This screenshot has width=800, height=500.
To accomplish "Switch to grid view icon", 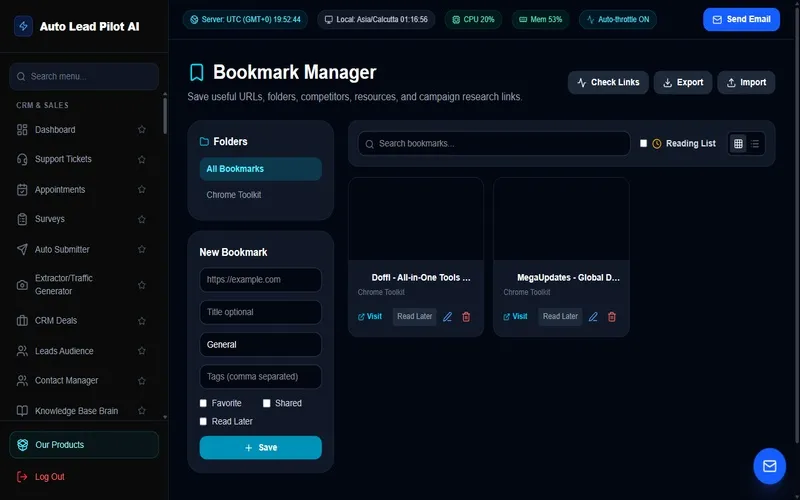I will (738, 144).
